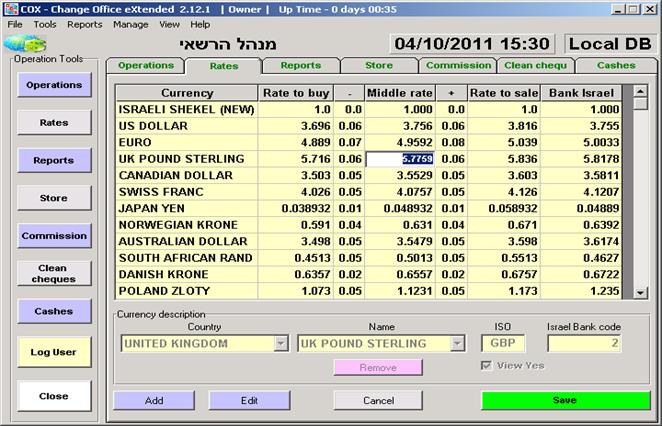Open the Reports menu in menu bar
This screenshot has height=426, width=662.
click(x=84, y=24)
